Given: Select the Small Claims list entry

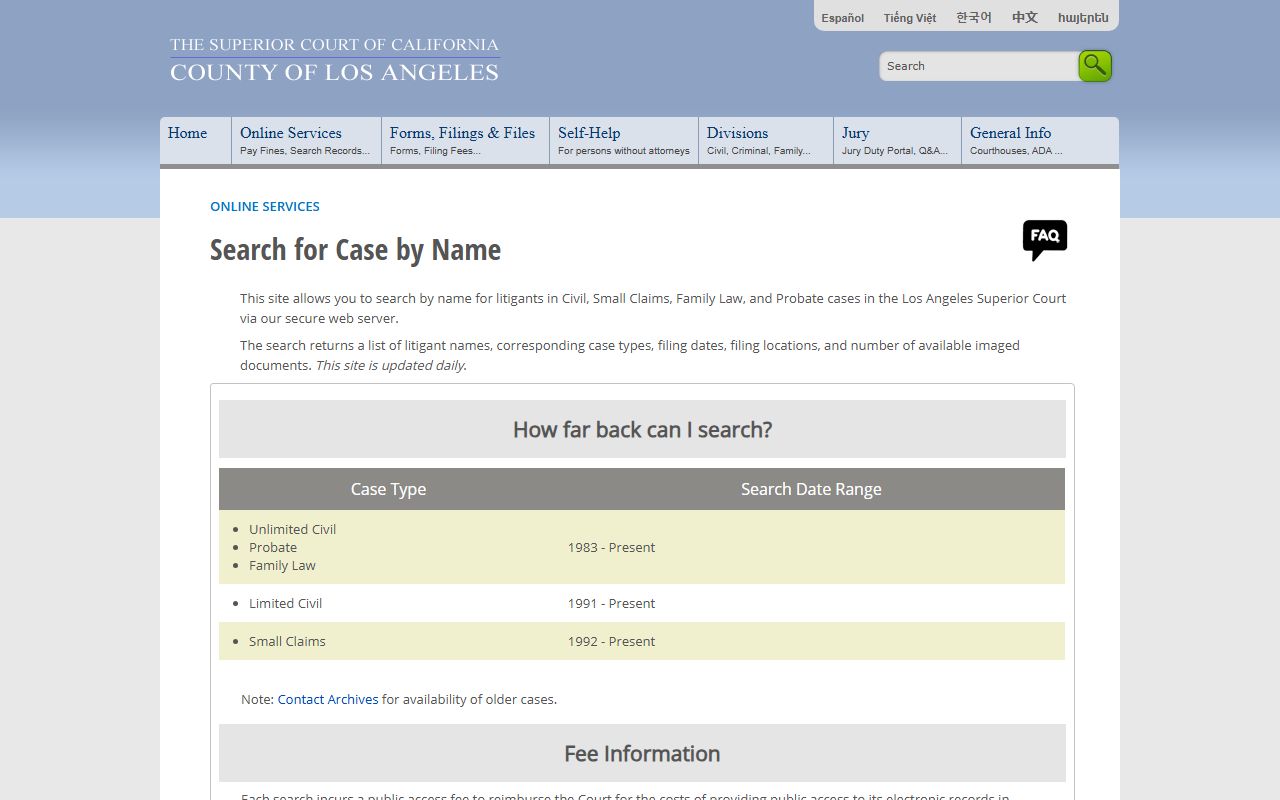Looking at the screenshot, I should [x=287, y=641].
